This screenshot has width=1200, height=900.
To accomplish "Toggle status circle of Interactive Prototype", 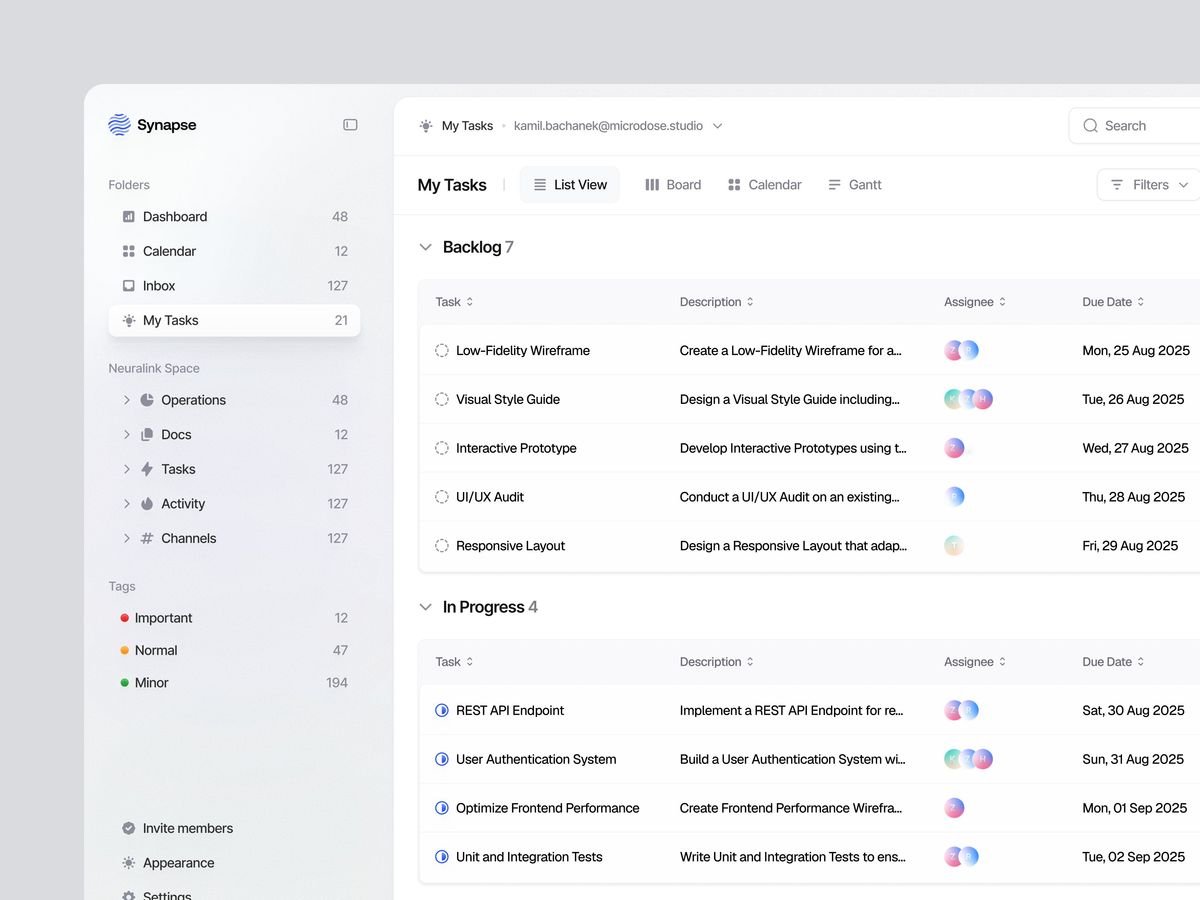I will click(x=442, y=448).
